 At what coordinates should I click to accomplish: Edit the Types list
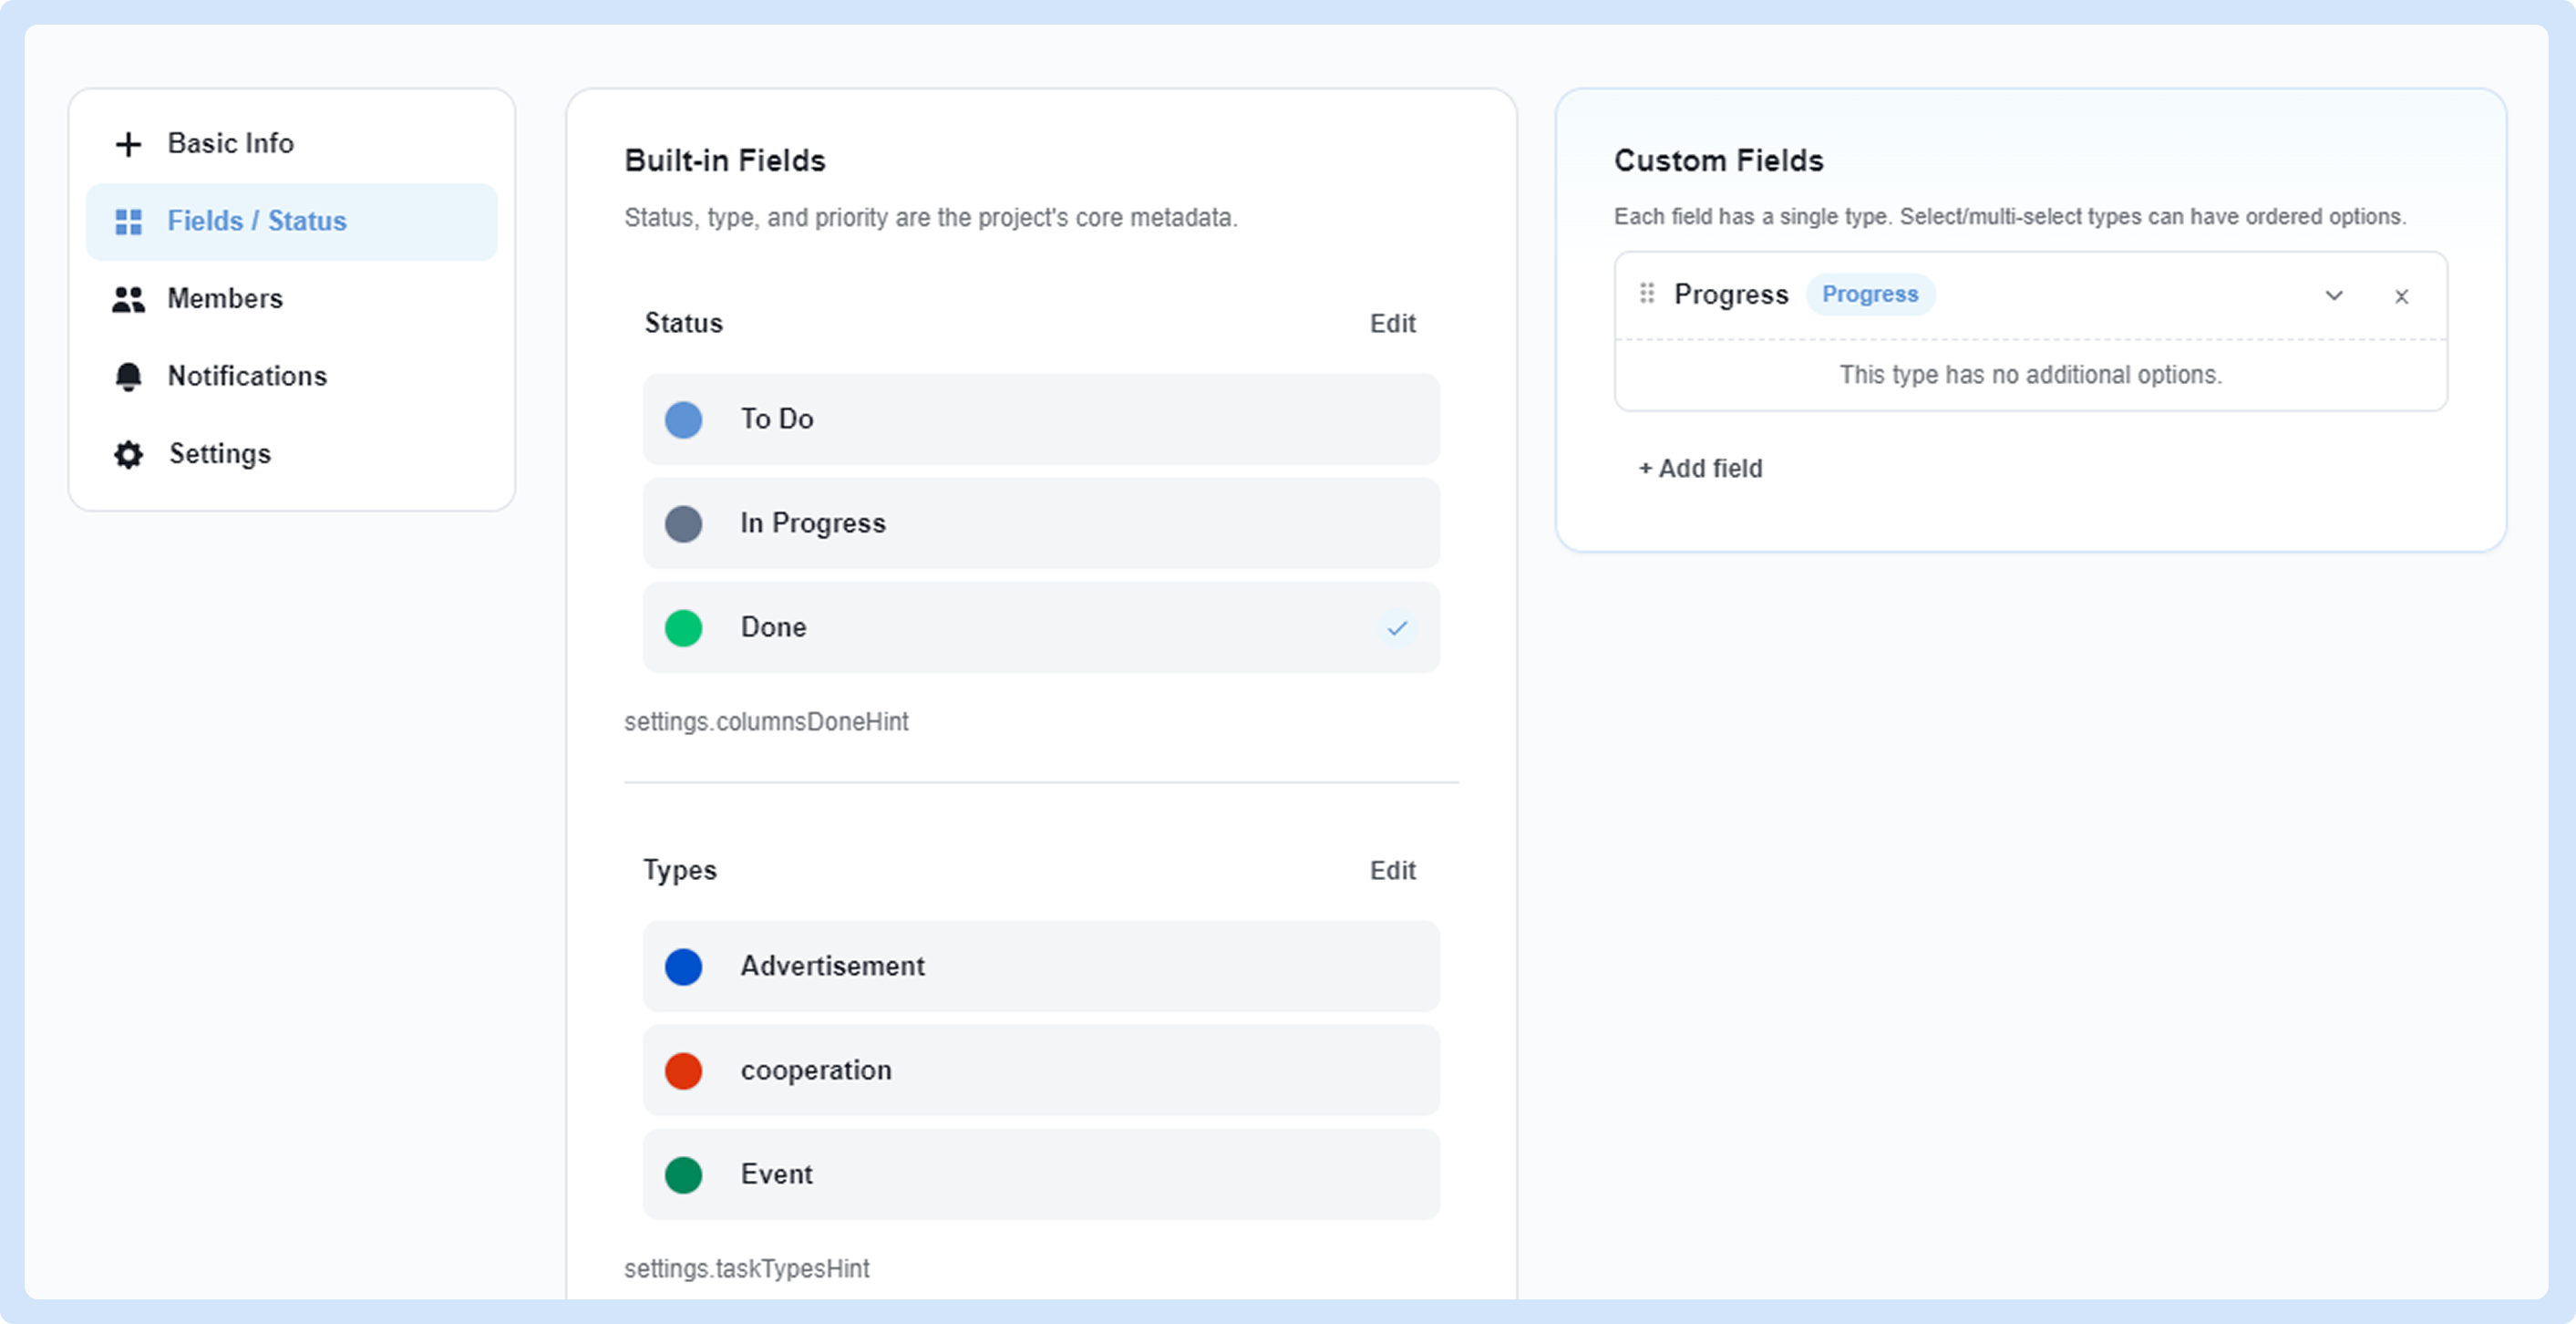point(1392,871)
